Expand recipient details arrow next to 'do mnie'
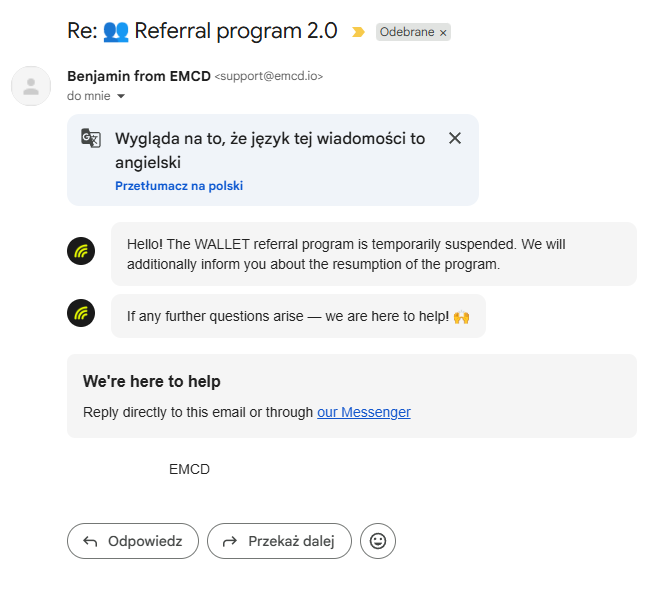Image resolution: width=646 pixels, height=592 pixels. coord(121,96)
